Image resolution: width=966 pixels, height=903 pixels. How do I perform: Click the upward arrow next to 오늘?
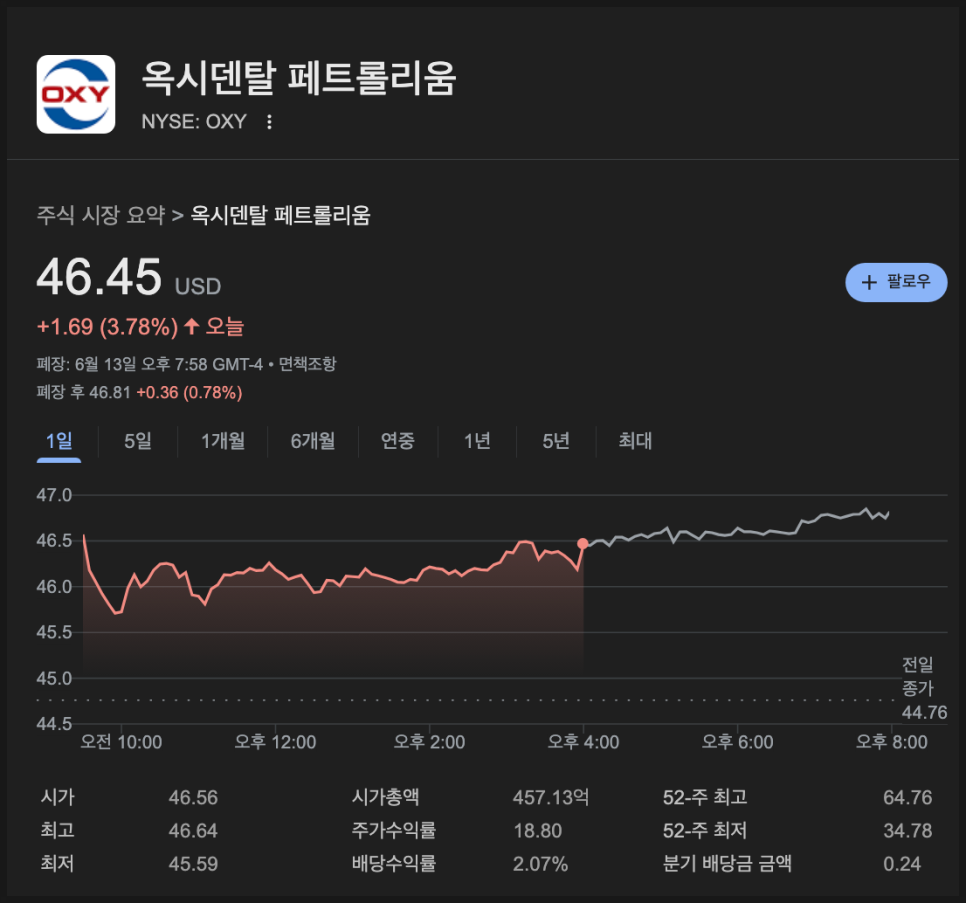pyautogui.click(x=192, y=326)
